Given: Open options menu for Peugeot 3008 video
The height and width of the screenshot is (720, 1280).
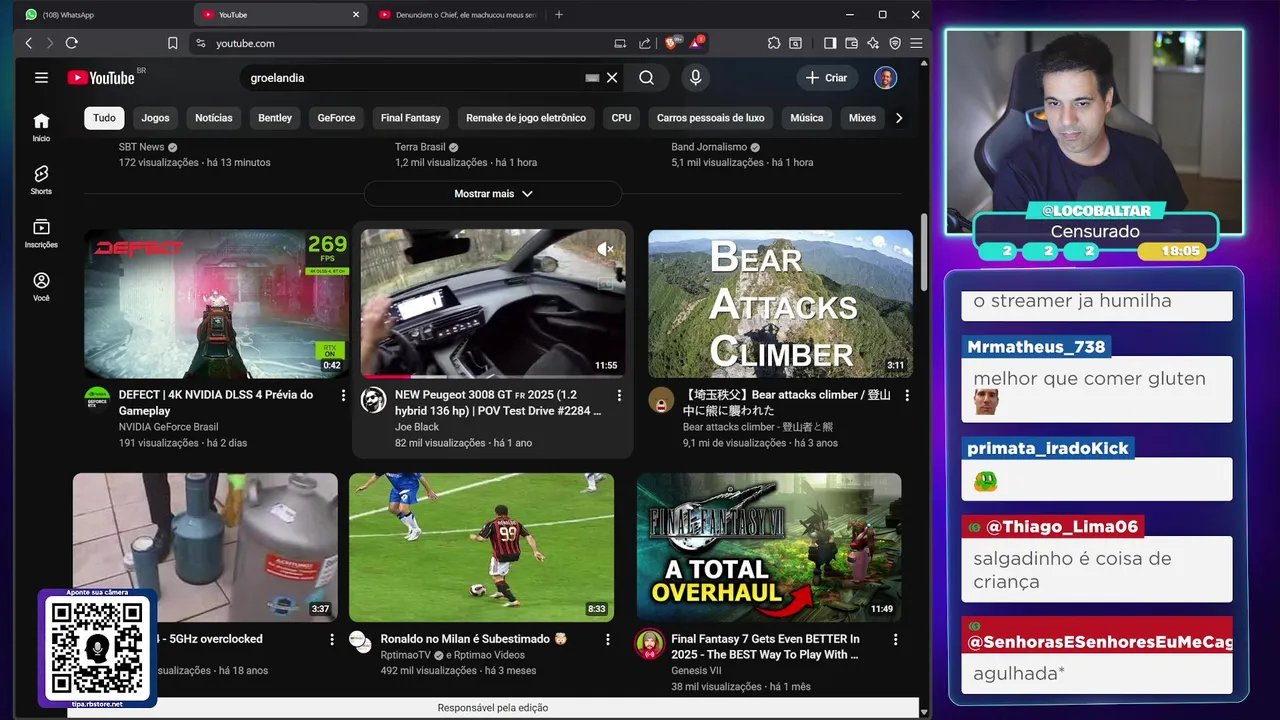Looking at the screenshot, I should 619,396.
